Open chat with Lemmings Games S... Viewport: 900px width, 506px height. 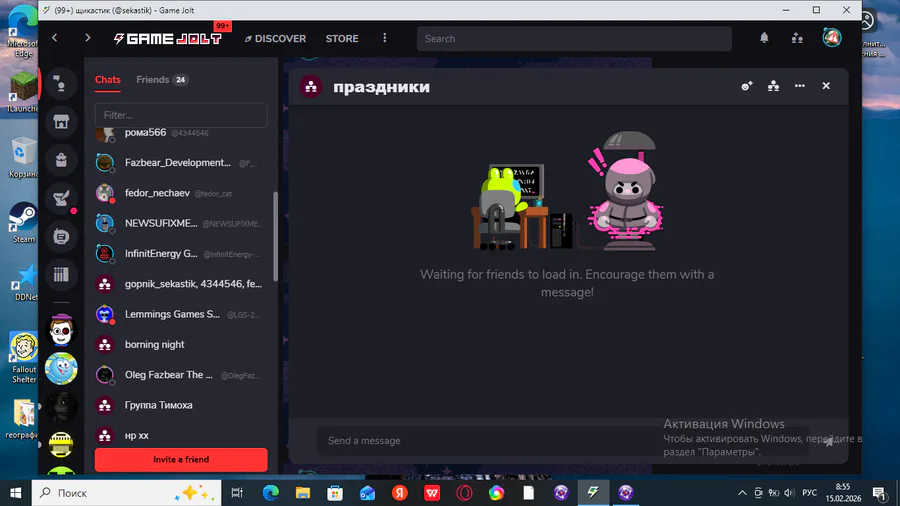181,314
